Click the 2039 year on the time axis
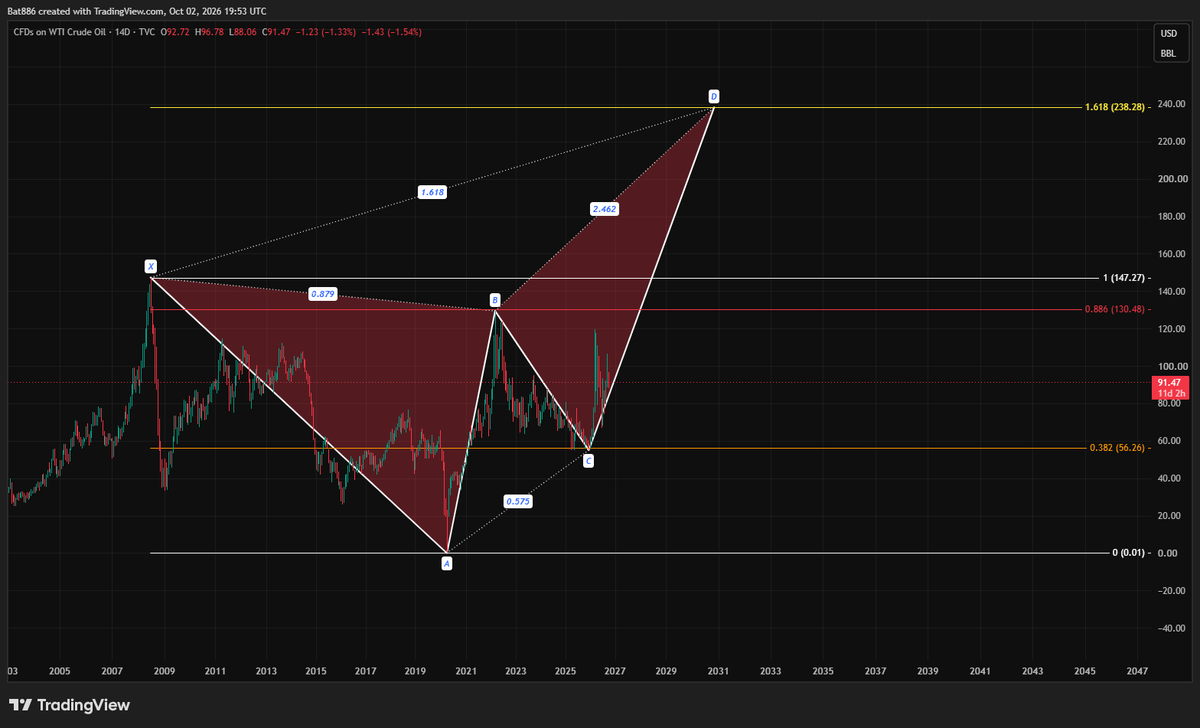This screenshot has height=728, width=1200. click(927, 671)
